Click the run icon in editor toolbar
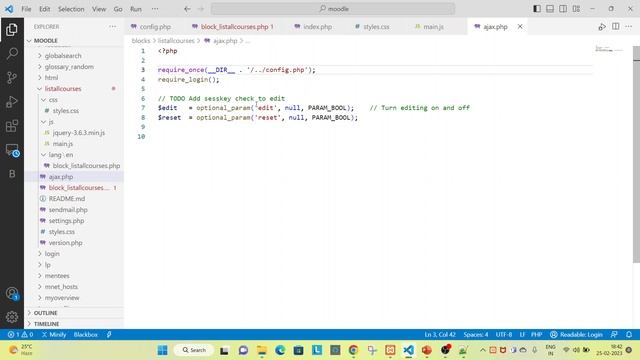The height and width of the screenshot is (360, 640). pos(602,27)
